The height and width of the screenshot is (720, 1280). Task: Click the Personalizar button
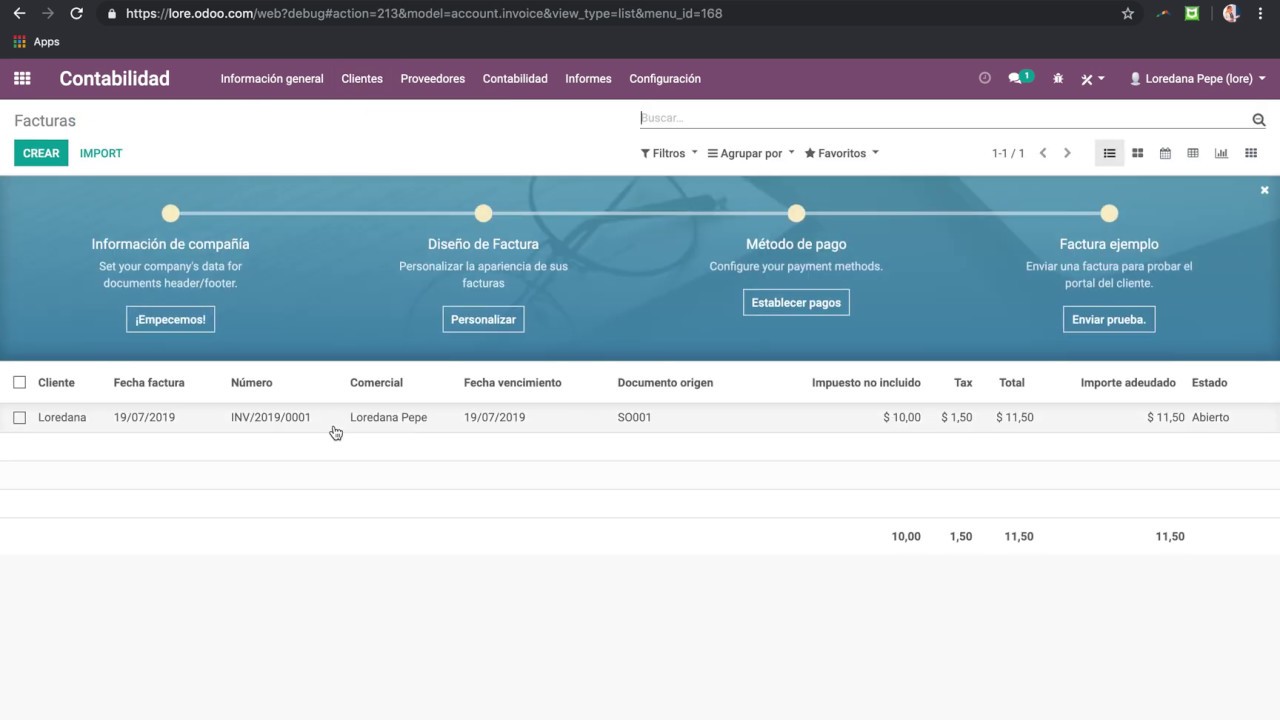pos(483,319)
